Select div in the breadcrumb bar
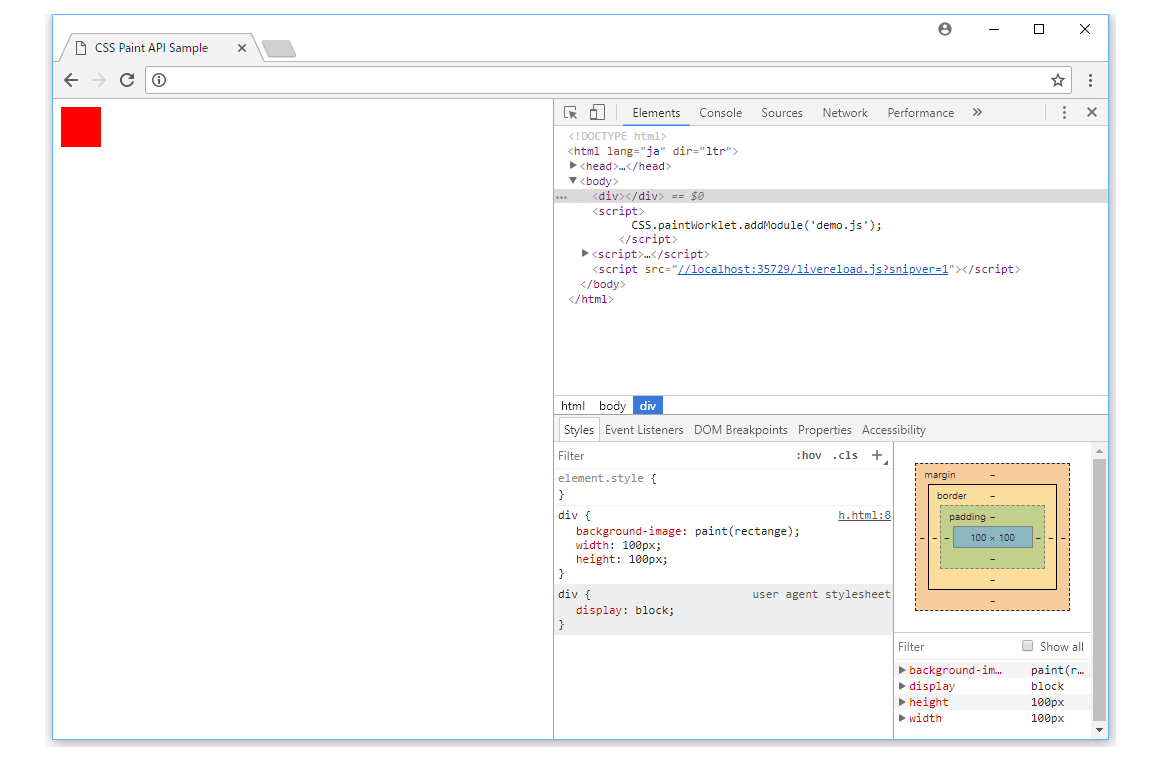Image resolution: width=1160 pixels, height=760 pixels. point(647,405)
